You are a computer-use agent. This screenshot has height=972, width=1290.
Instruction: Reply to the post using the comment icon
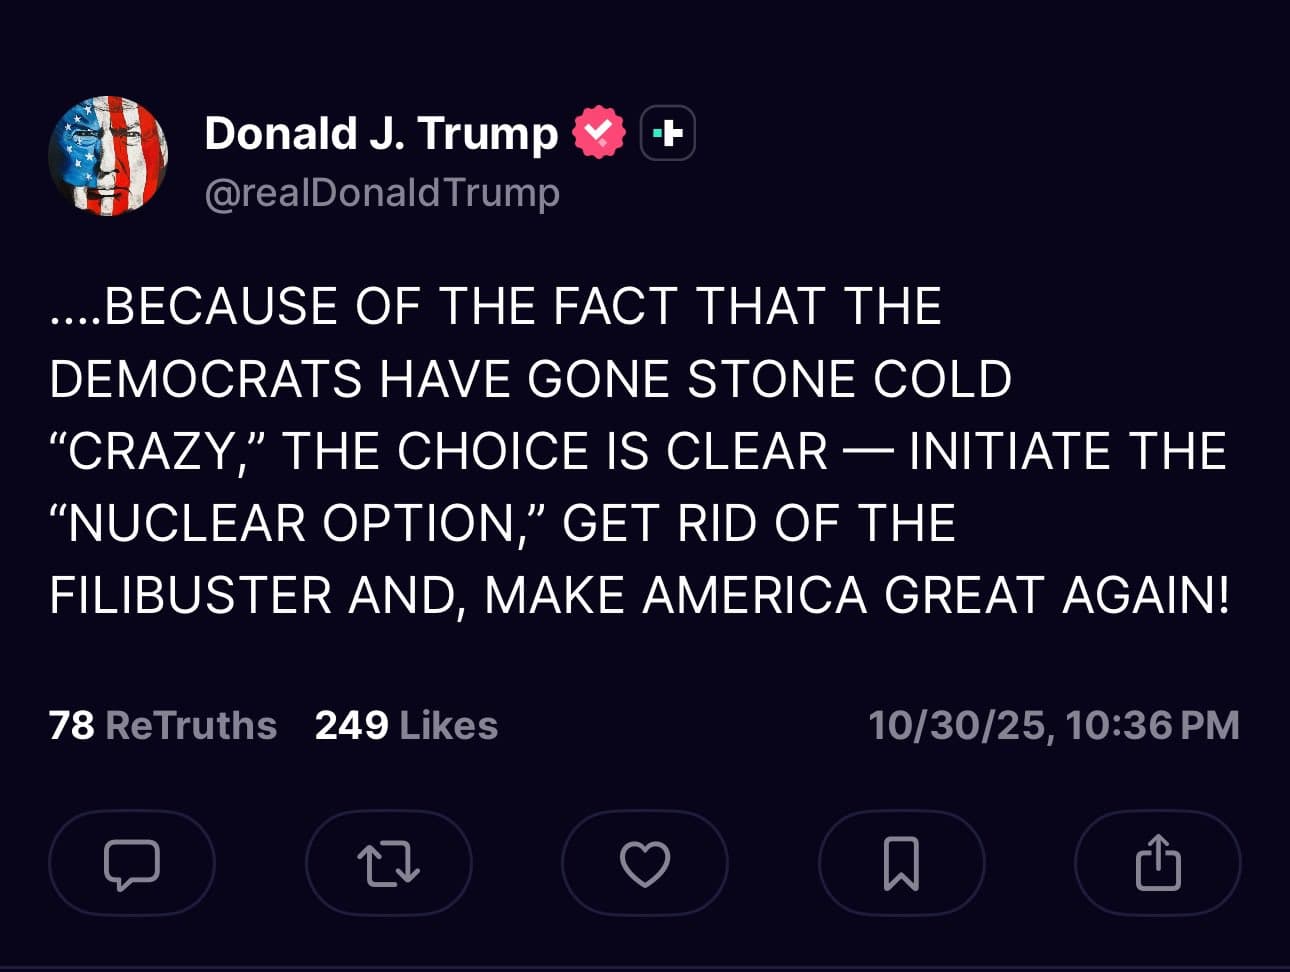coord(131,863)
